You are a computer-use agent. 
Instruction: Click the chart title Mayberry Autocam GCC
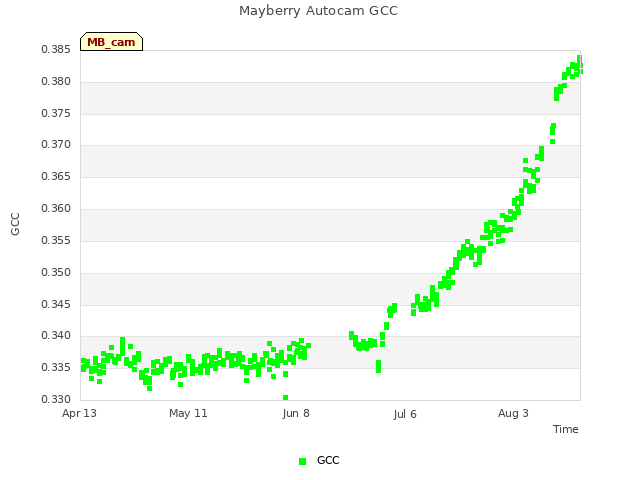(x=318, y=11)
